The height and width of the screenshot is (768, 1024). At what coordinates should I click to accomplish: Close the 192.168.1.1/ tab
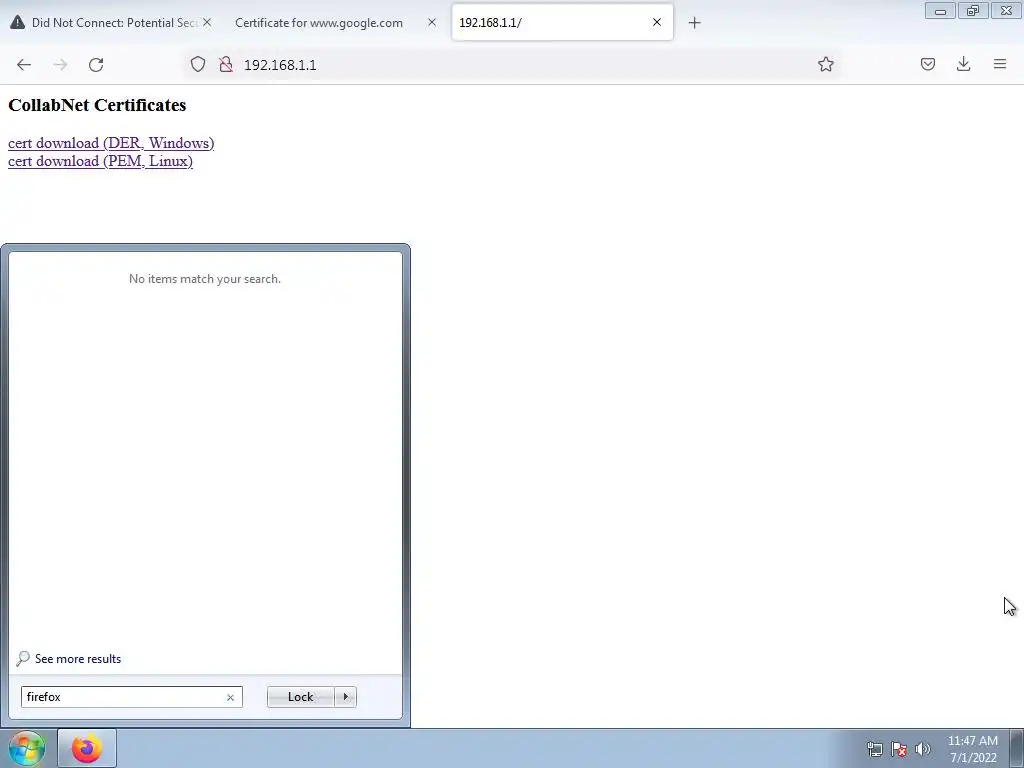657,22
